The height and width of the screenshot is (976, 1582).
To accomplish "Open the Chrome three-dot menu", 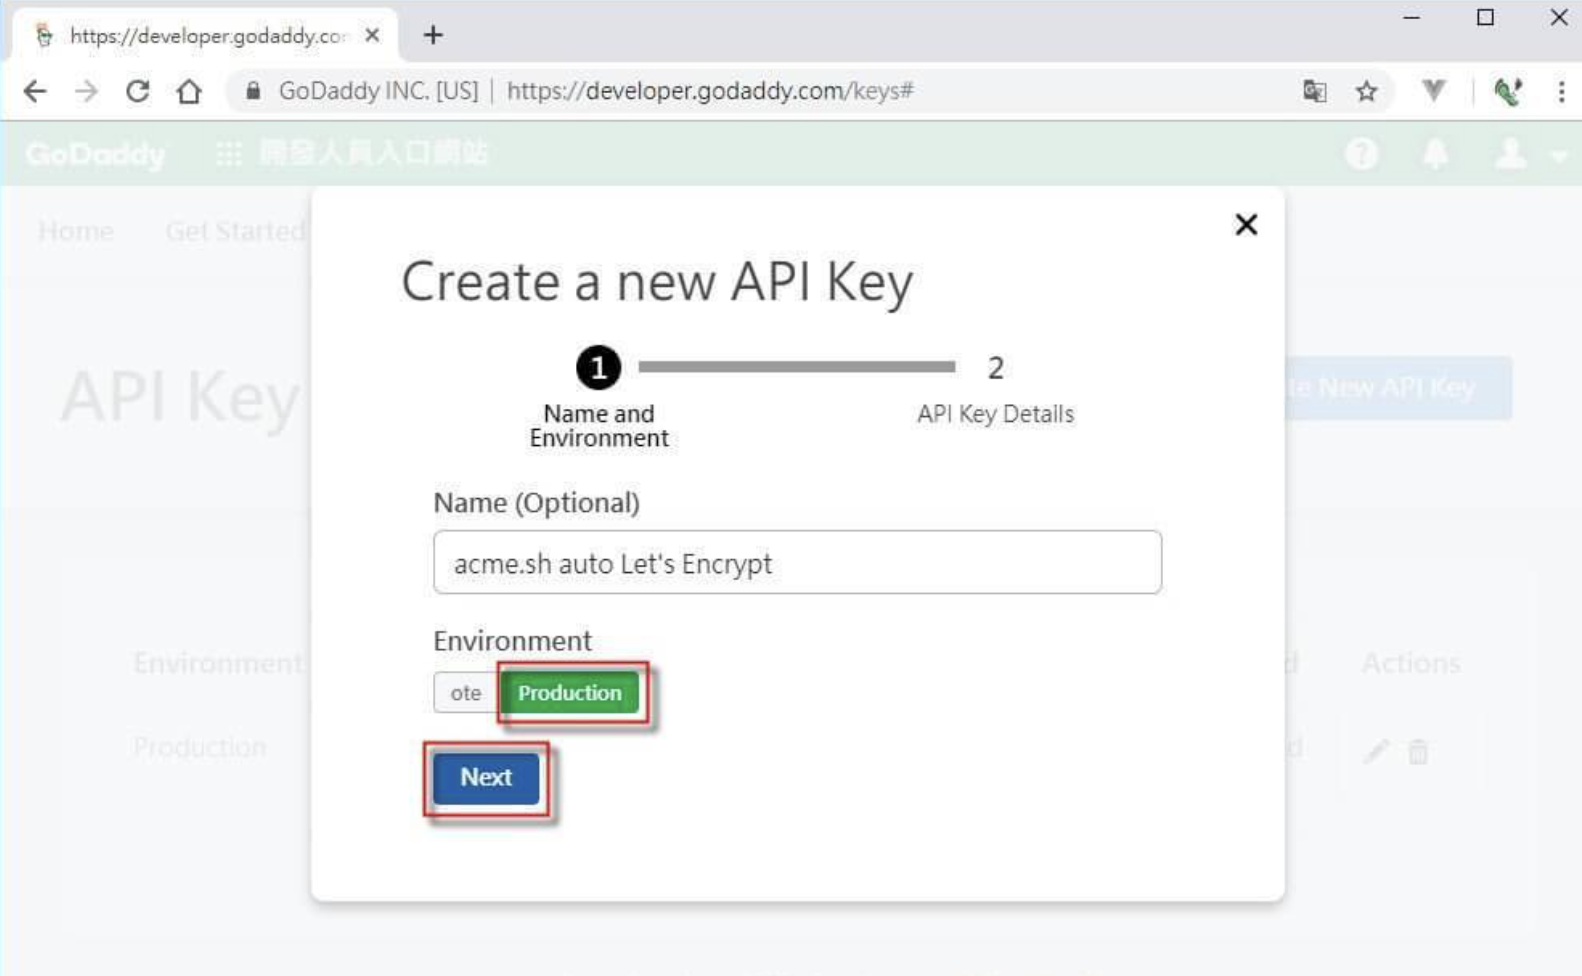I will point(1561,91).
